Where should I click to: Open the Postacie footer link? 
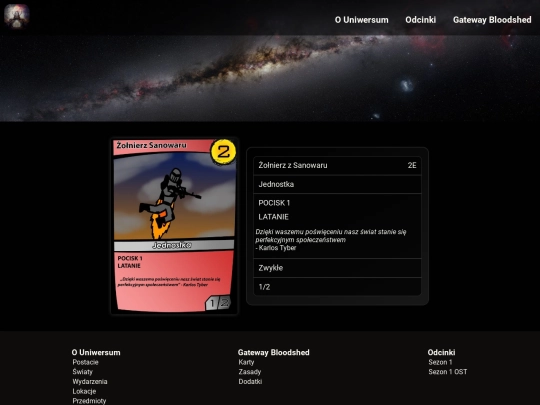(x=85, y=362)
